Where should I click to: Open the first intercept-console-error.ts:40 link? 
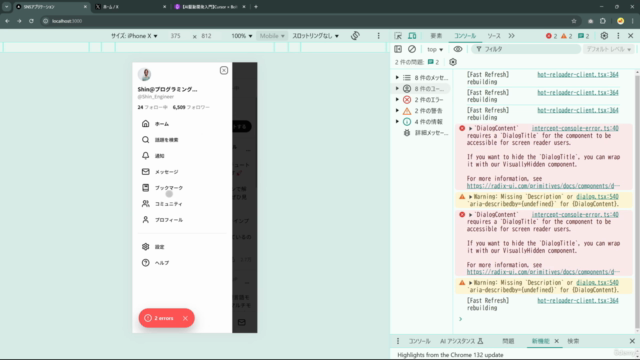click(x=575, y=128)
